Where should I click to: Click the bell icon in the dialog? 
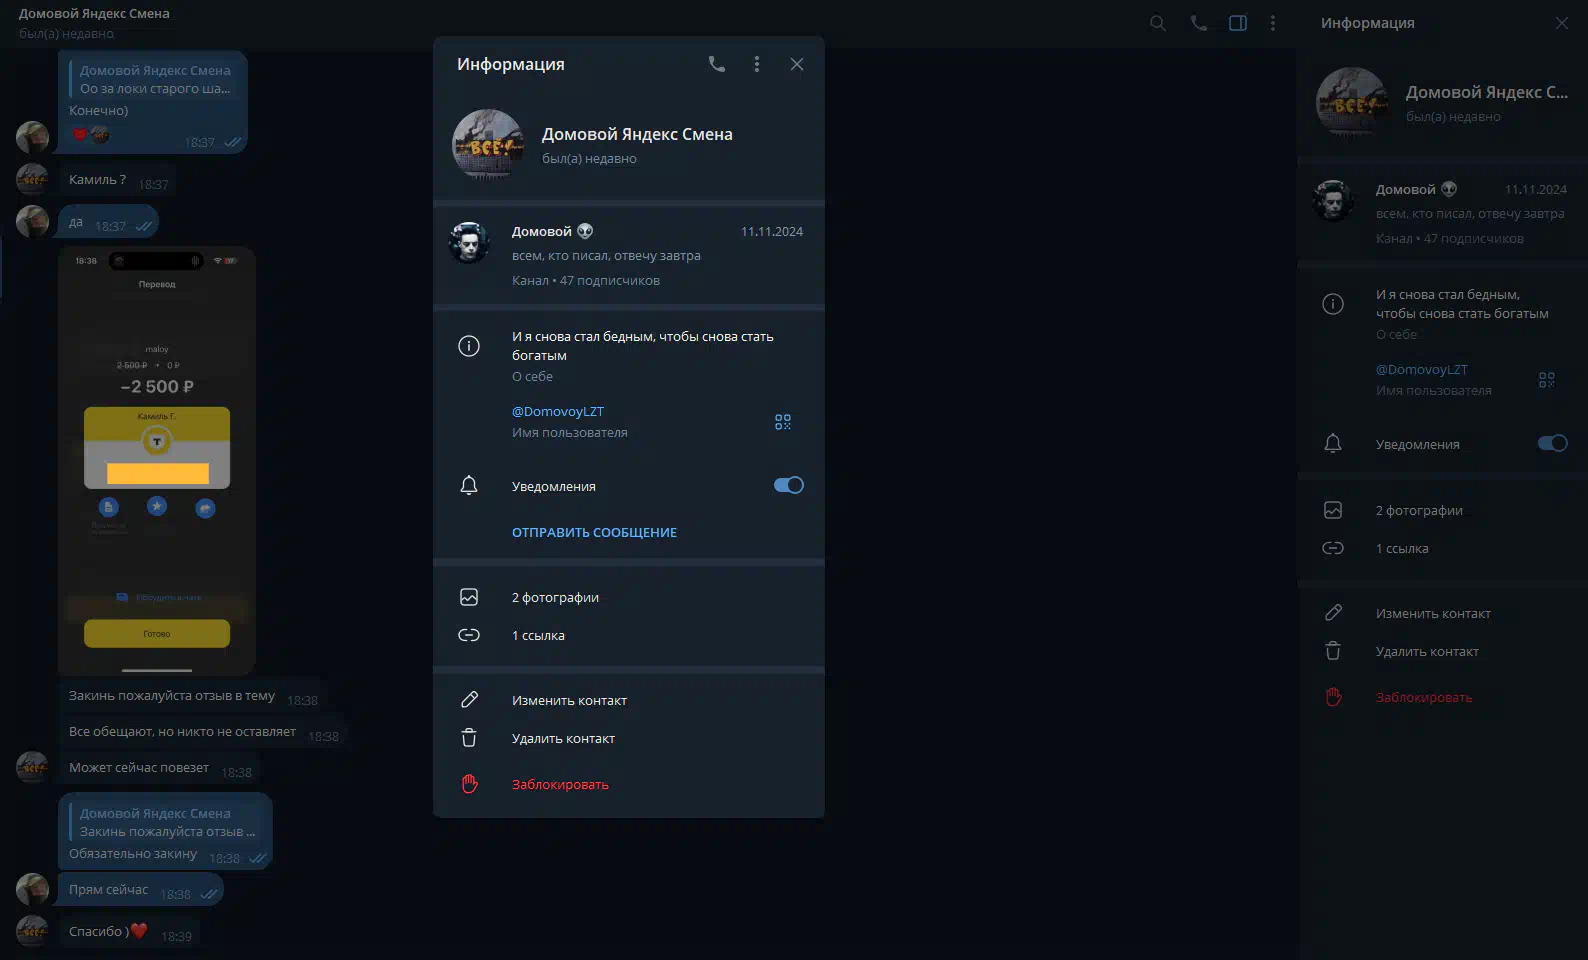pyautogui.click(x=469, y=485)
